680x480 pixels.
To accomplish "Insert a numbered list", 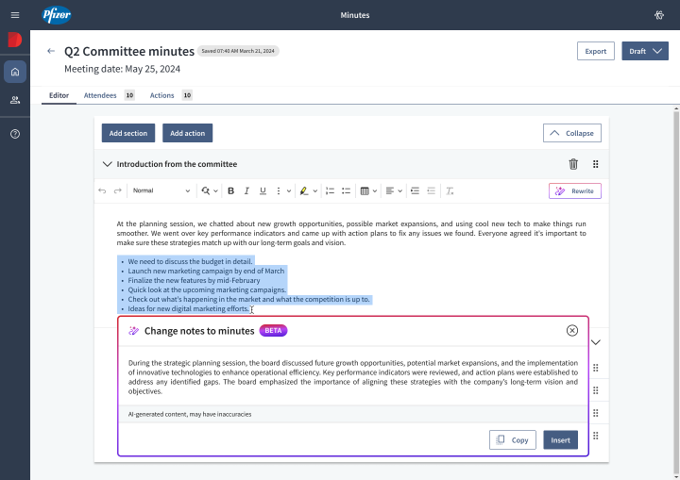I will (330, 191).
